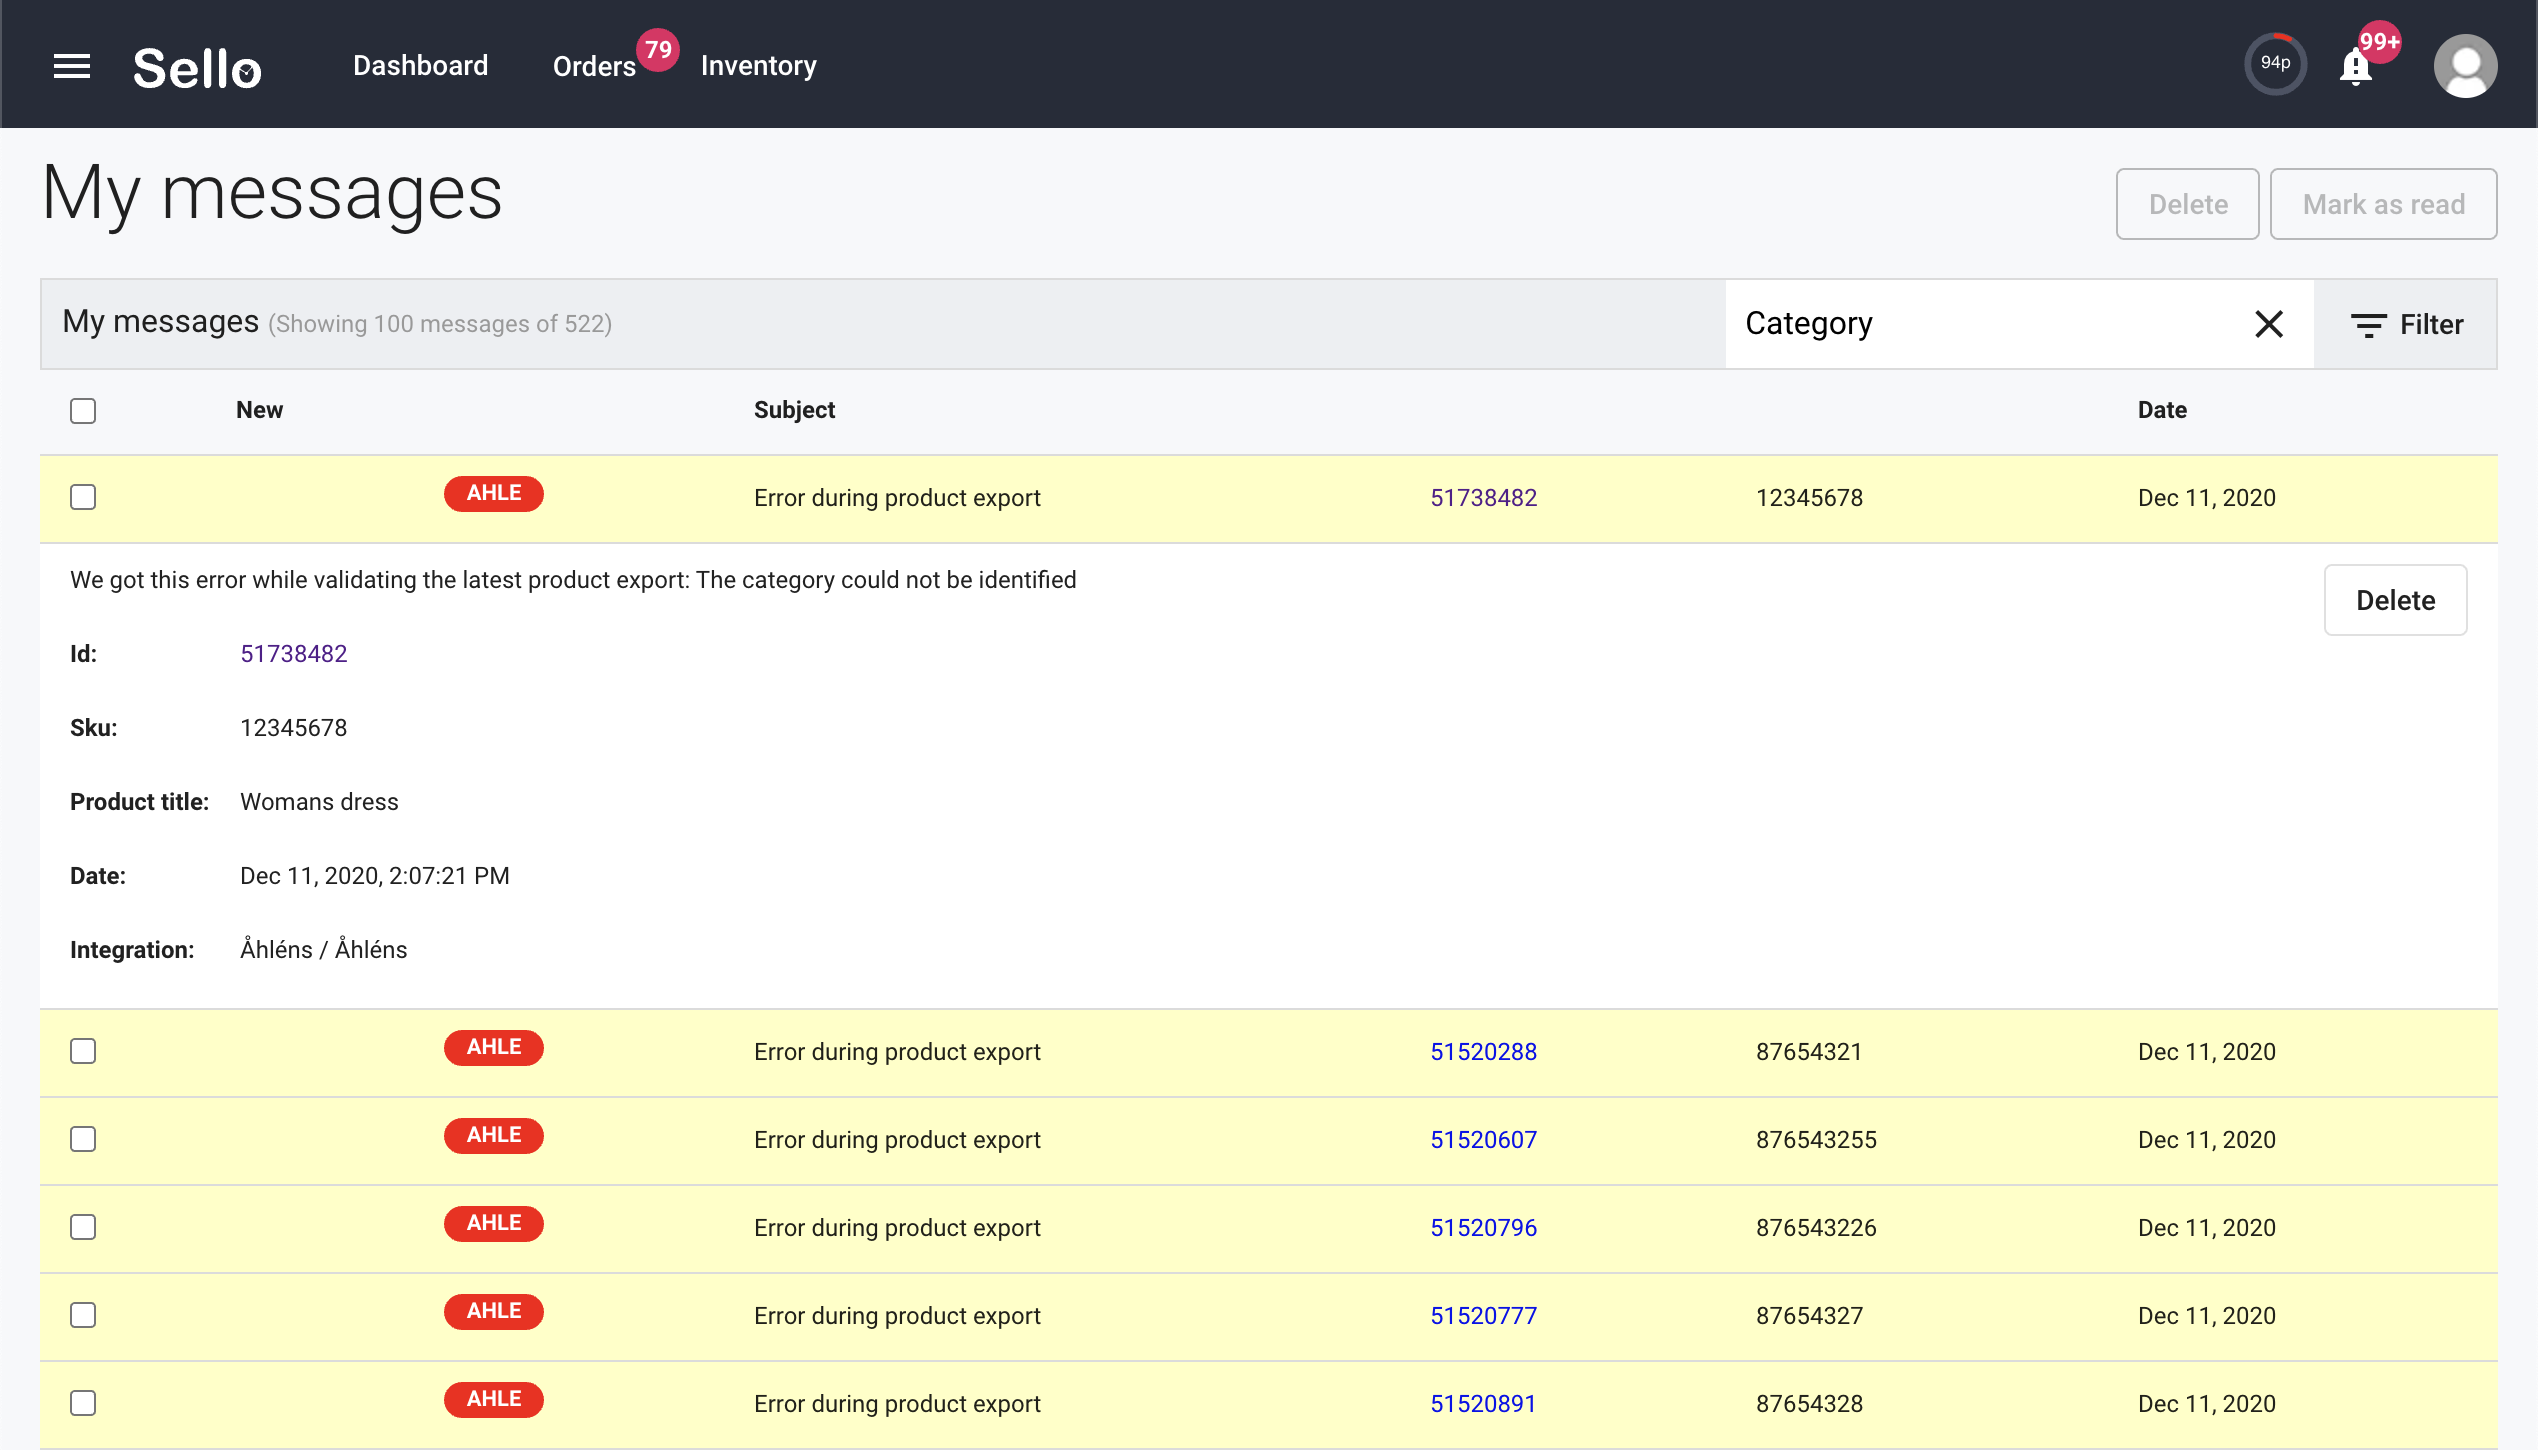Open the Orders page
This screenshot has width=2538, height=1450.
[594, 66]
